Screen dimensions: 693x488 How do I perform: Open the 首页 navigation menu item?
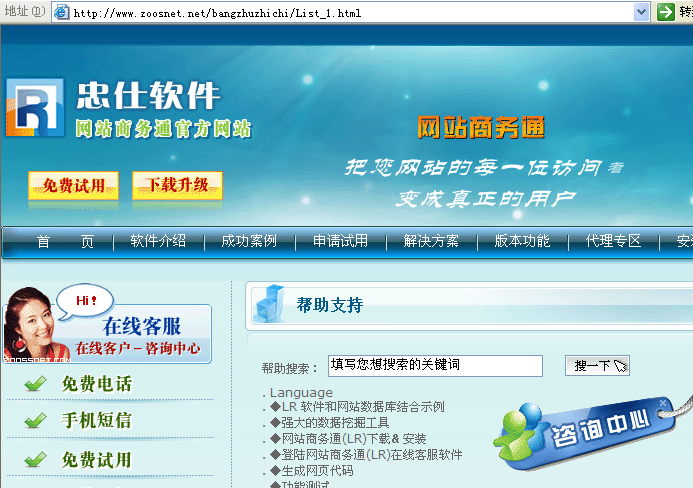click(65, 241)
